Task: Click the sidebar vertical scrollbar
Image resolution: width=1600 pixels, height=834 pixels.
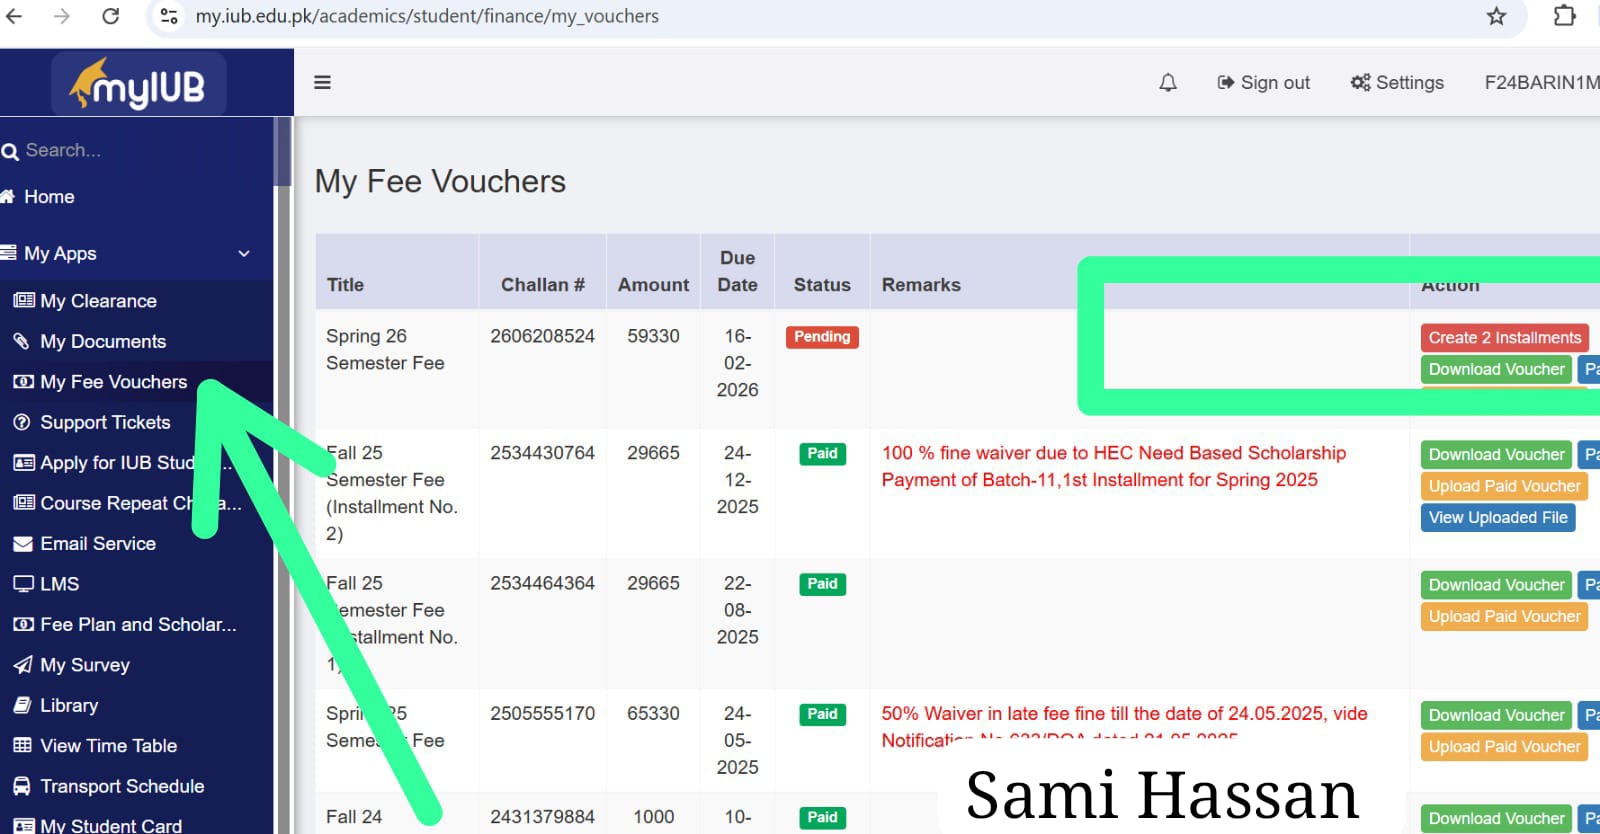Action: pyautogui.click(x=283, y=152)
